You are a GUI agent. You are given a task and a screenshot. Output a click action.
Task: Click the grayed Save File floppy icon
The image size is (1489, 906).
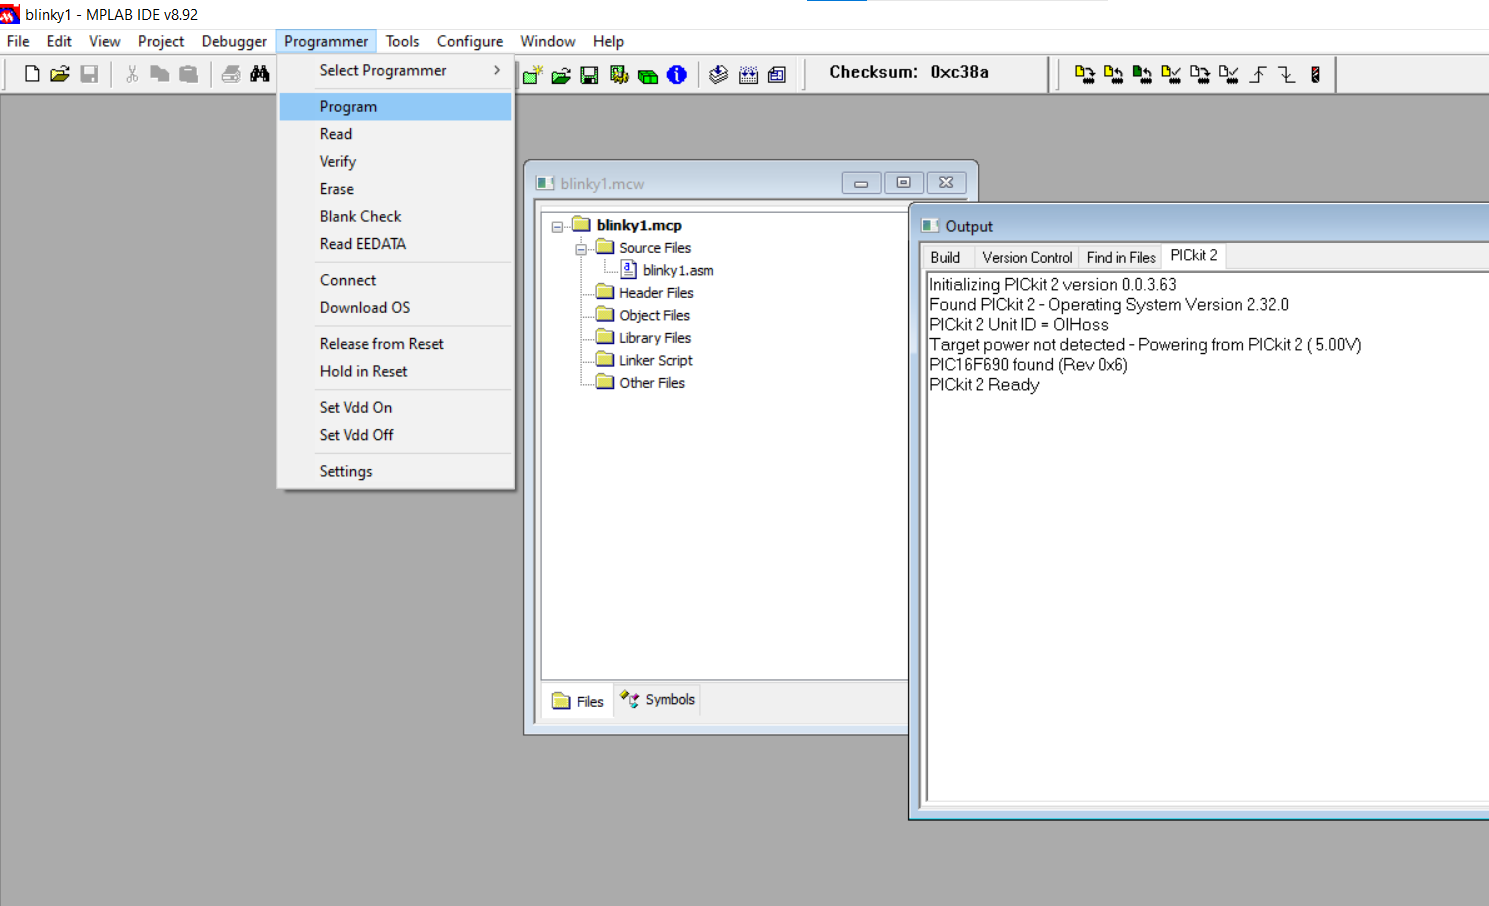(x=89, y=74)
